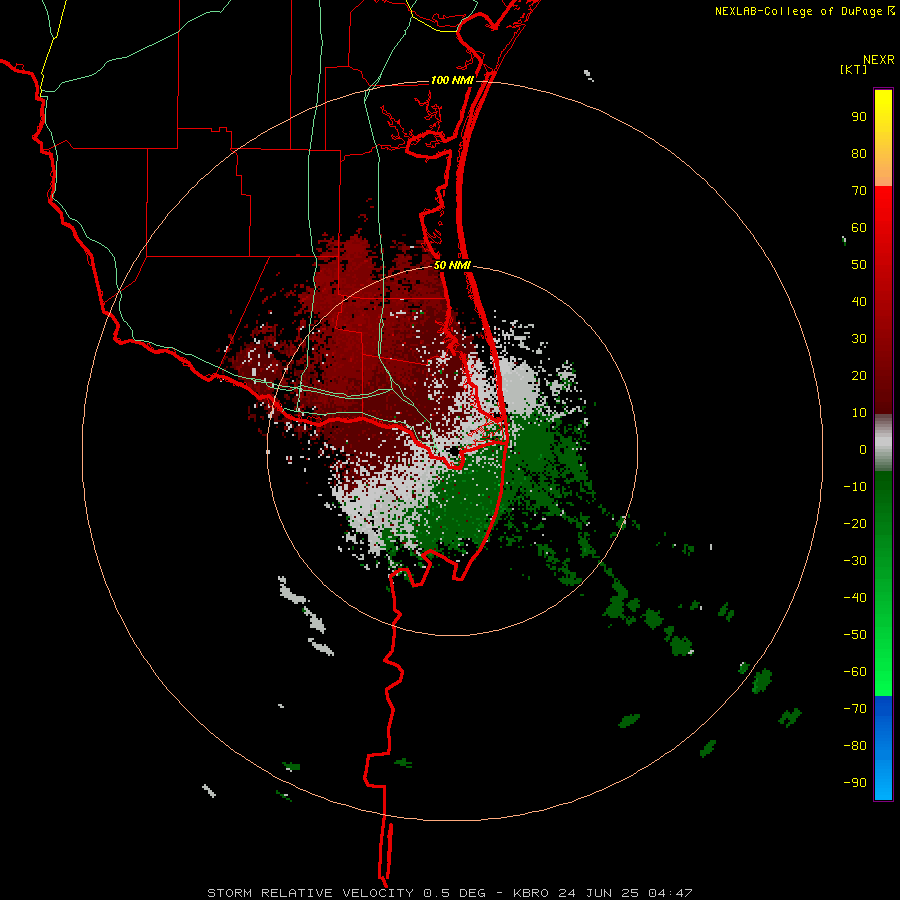Click the -50 knot label on the scale
This screenshot has width=900, height=900.
click(855, 635)
